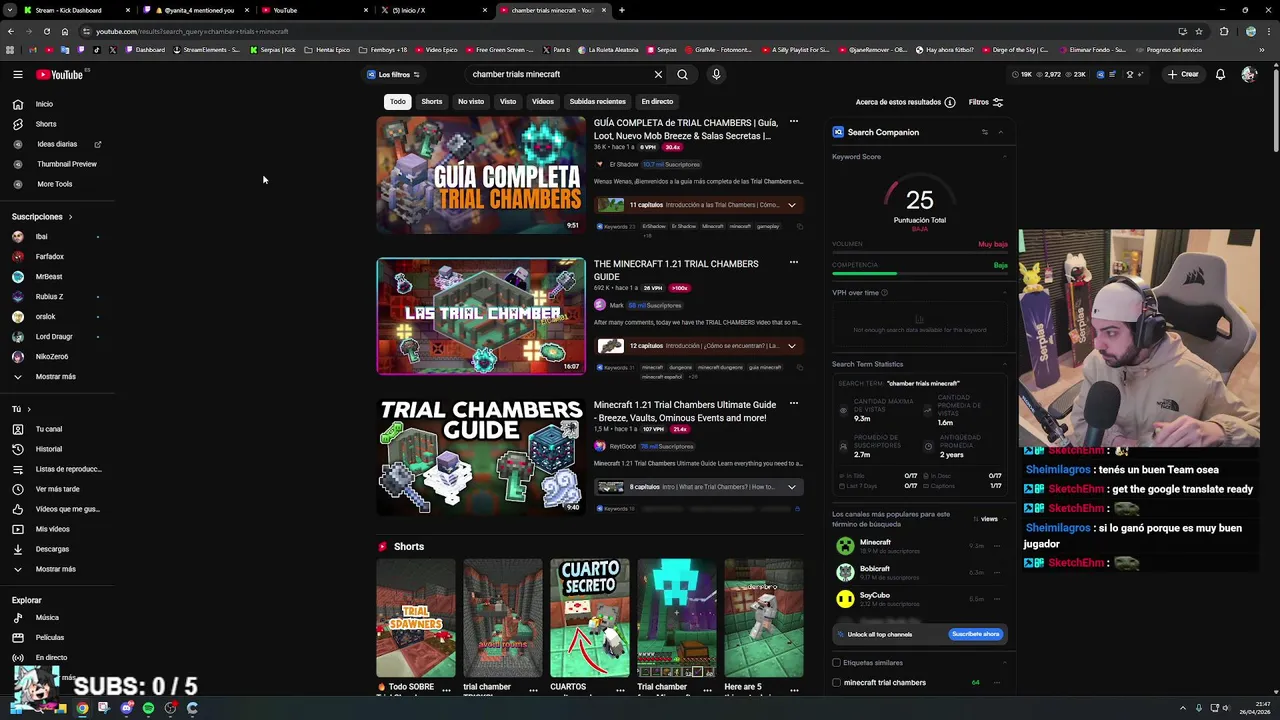Click into the YouTube search field
This screenshot has width=1280, height=720.
coord(560,74)
